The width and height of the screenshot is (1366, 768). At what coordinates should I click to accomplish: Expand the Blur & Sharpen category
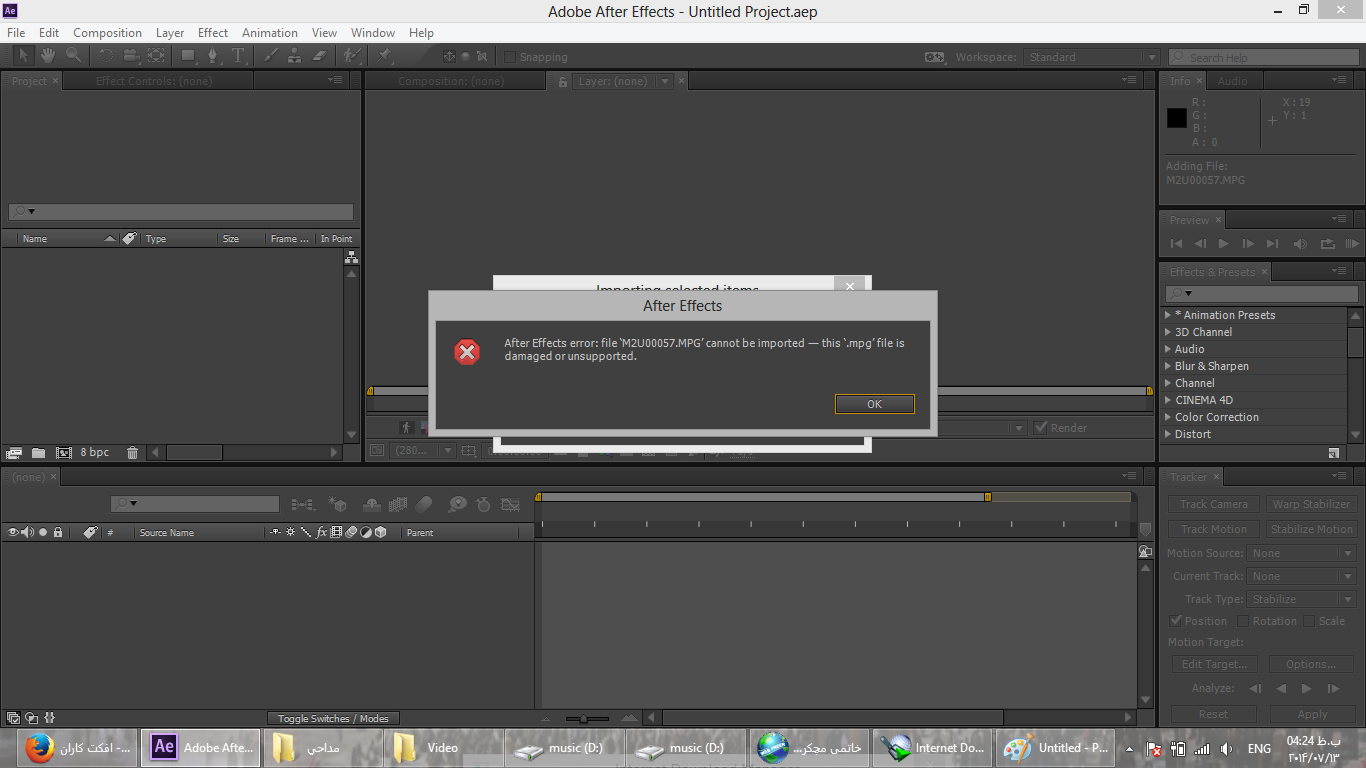click(x=1168, y=366)
